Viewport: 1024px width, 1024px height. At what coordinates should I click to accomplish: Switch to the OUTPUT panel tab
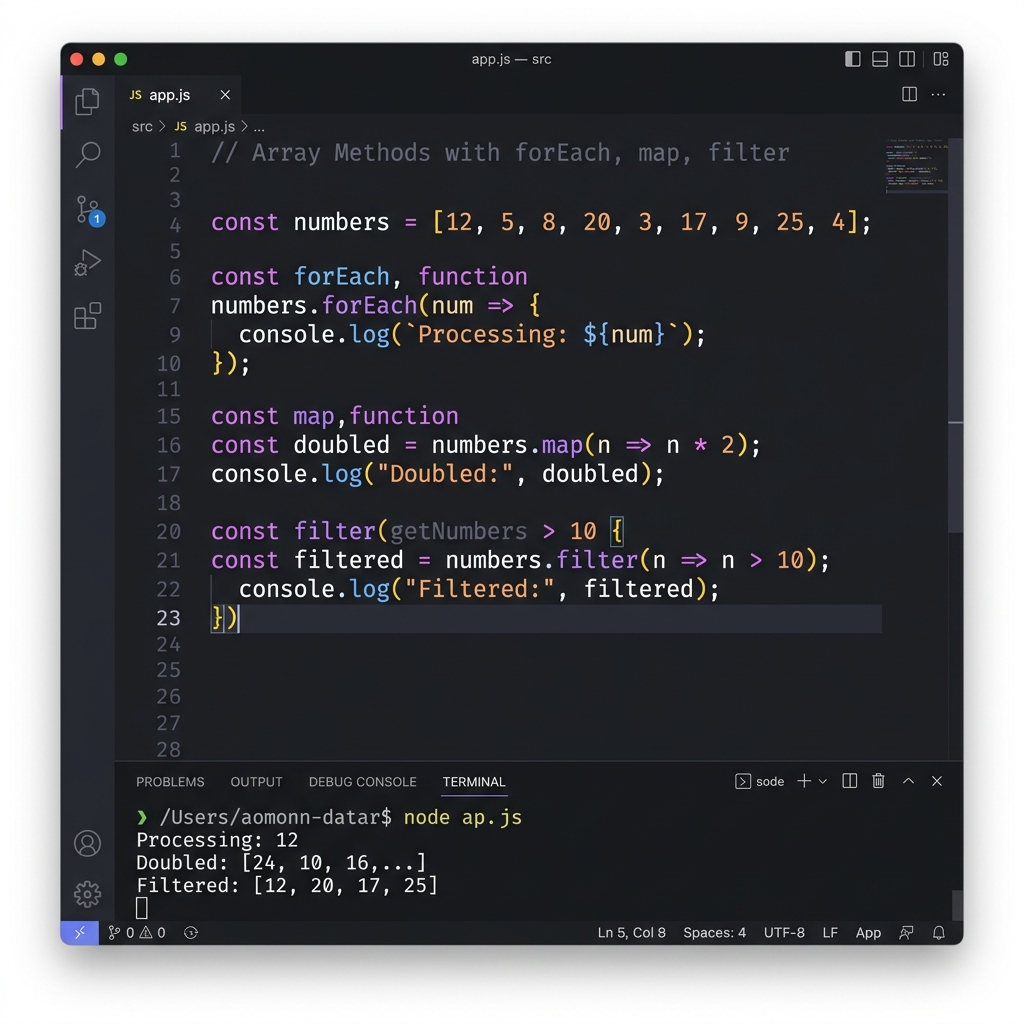(256, 782)
